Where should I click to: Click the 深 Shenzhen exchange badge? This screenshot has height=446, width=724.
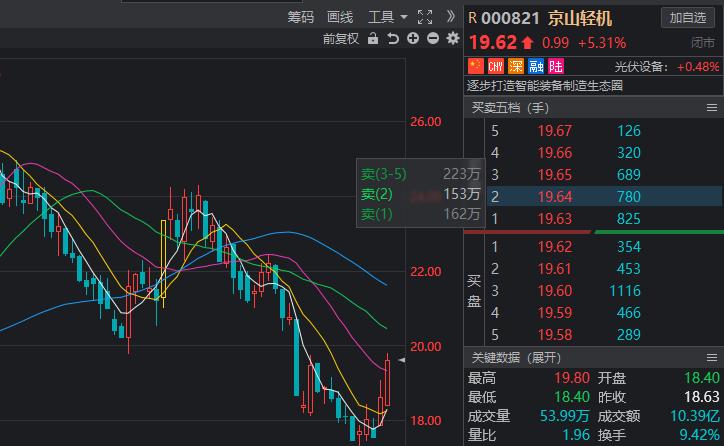point(515,66)
